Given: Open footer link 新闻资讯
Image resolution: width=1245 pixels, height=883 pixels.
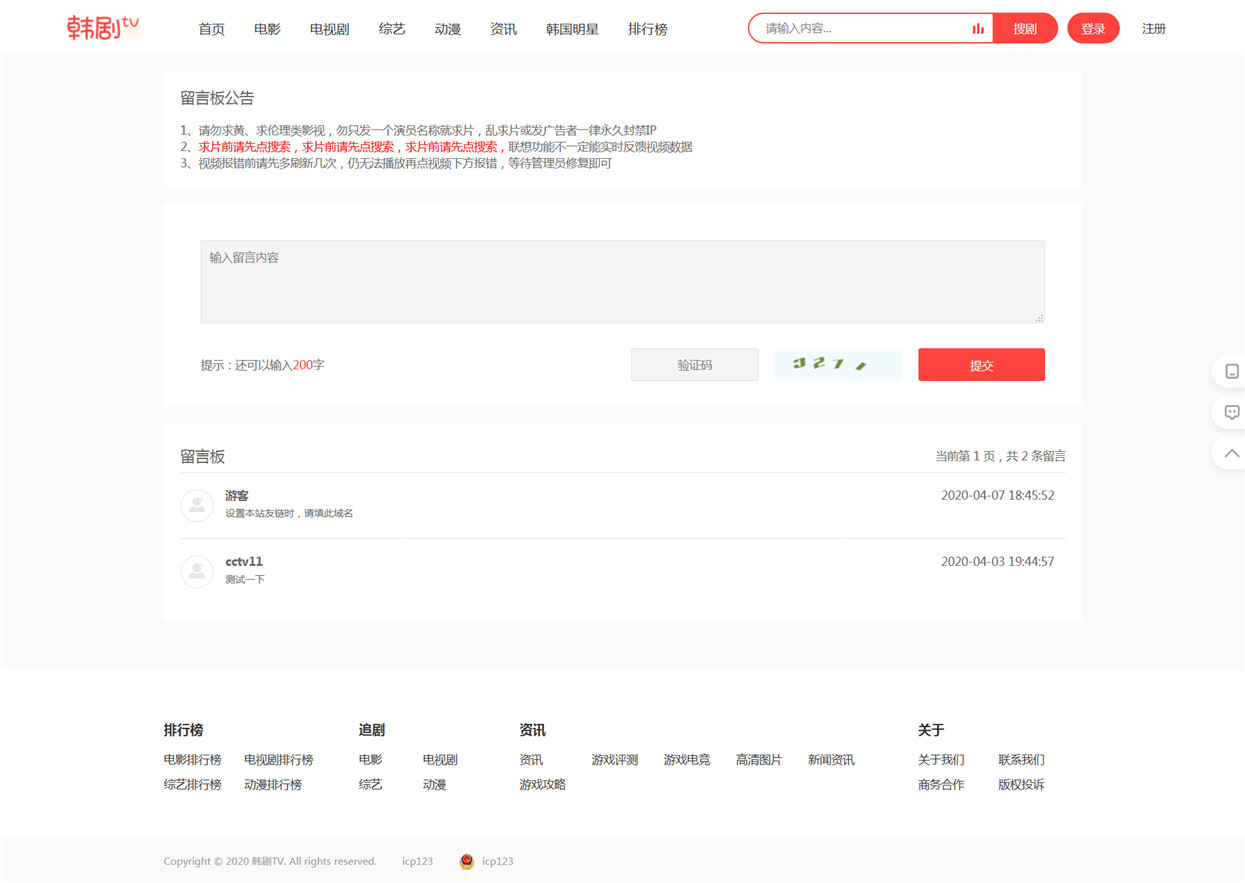Looking at the screenshot, I should click(x=831, y=760).
